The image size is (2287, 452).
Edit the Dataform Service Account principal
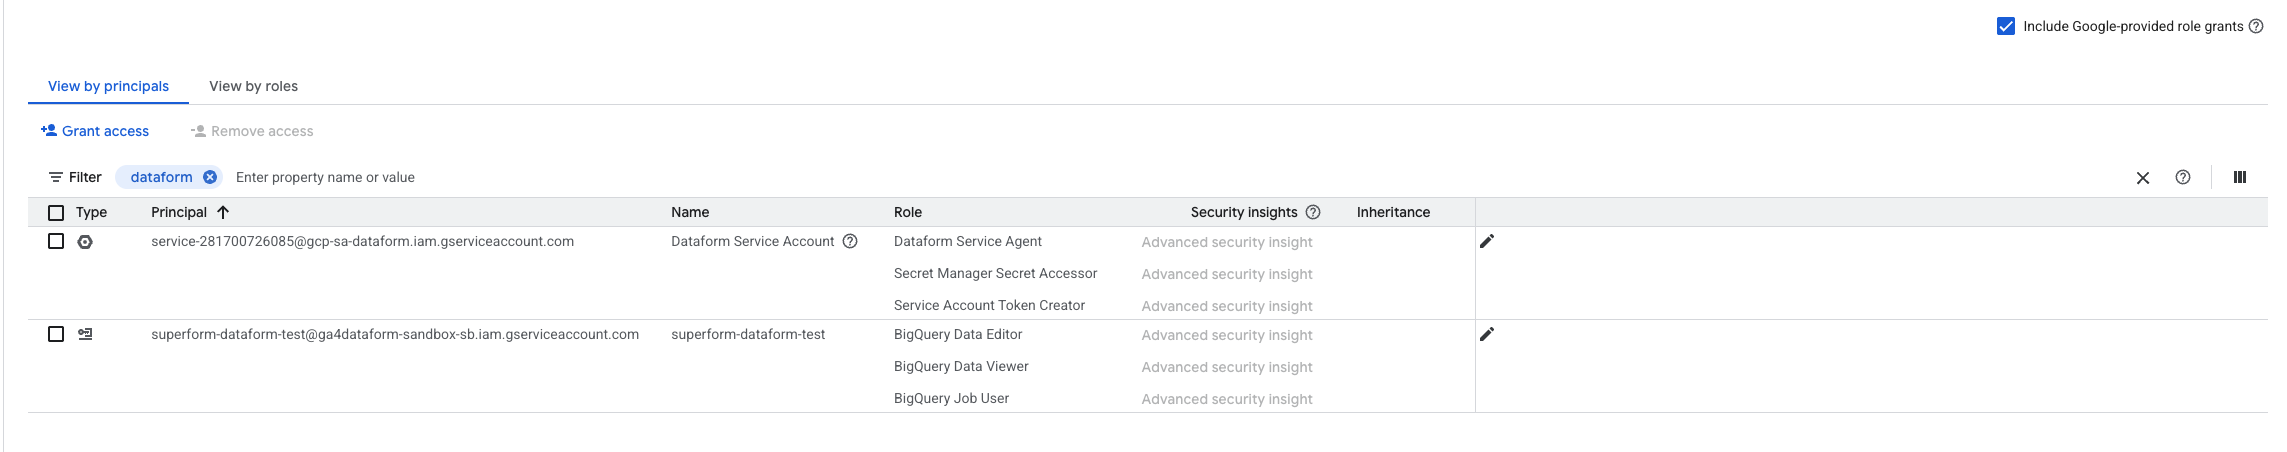pos(1487,241)
